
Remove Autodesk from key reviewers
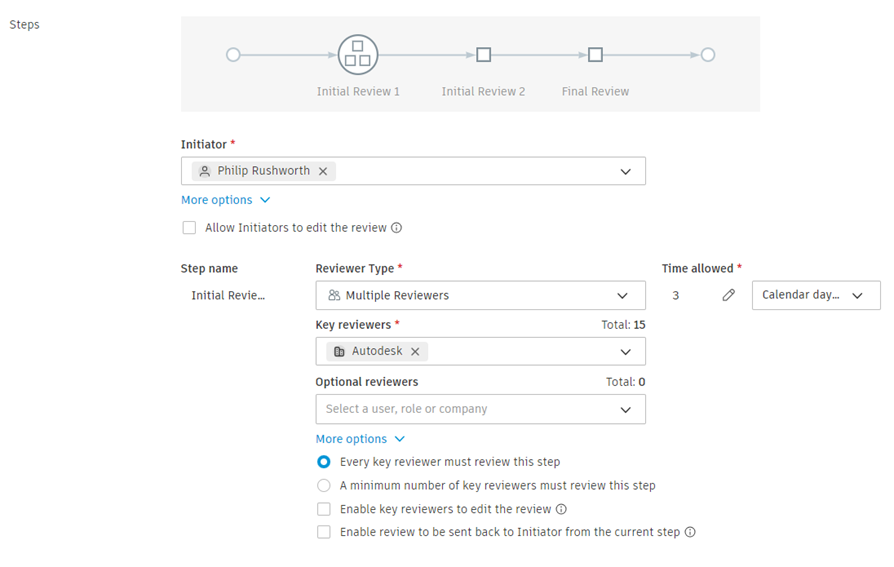[415, 352]
